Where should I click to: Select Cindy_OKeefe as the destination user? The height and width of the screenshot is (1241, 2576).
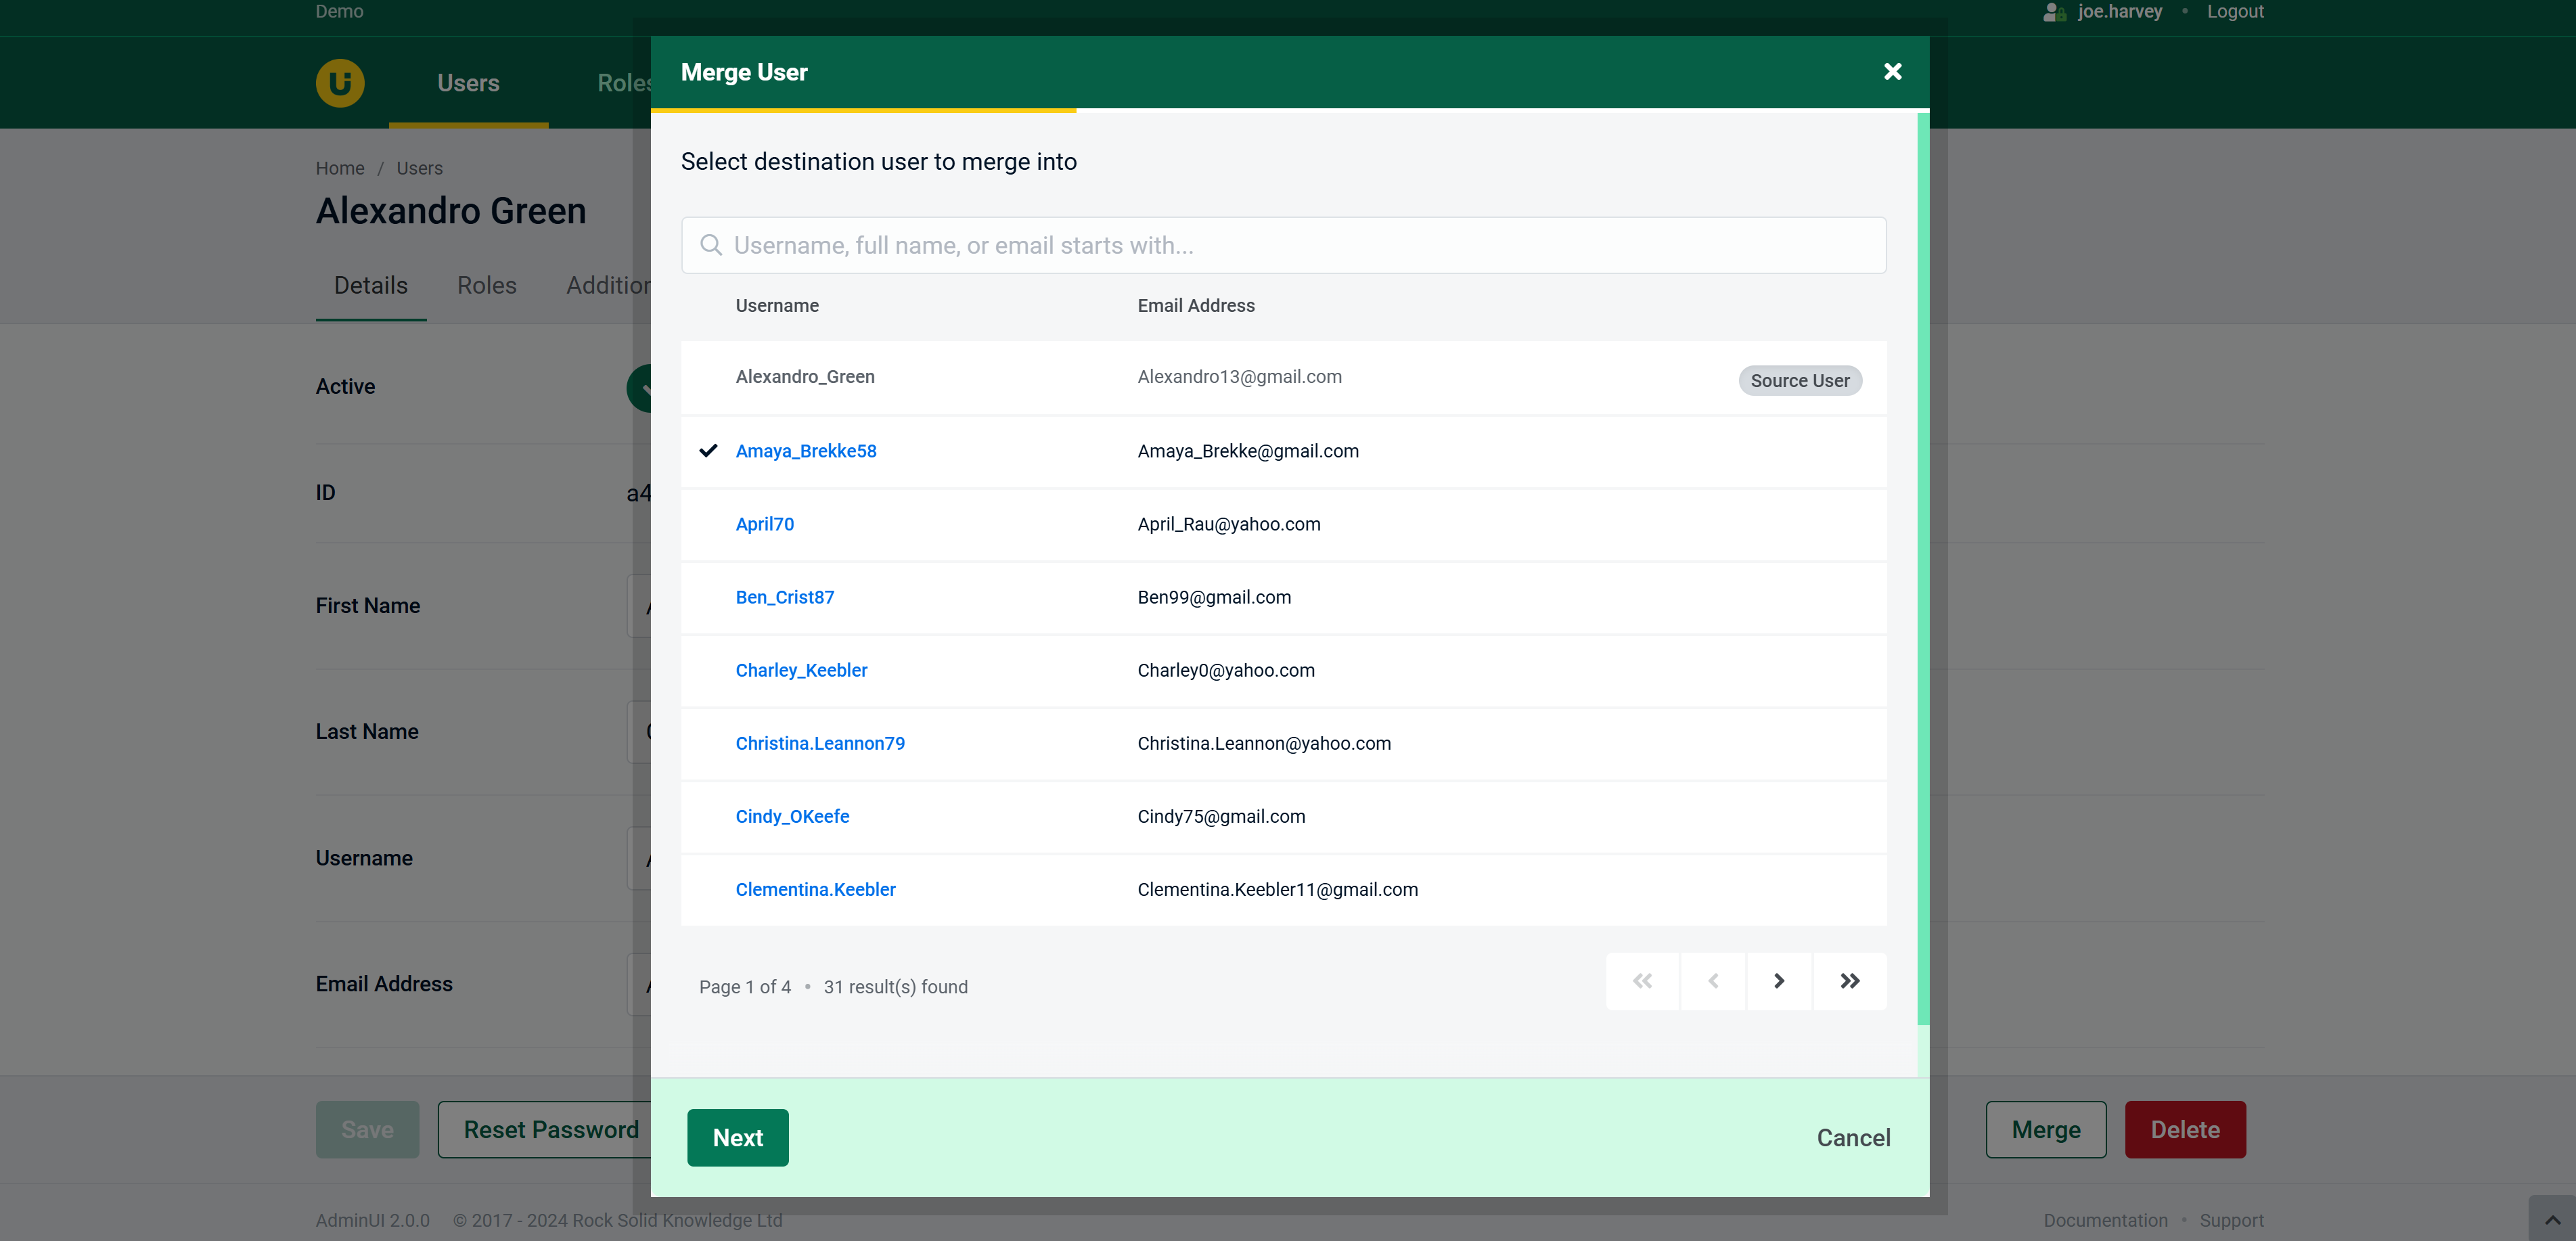coord(793,816)
